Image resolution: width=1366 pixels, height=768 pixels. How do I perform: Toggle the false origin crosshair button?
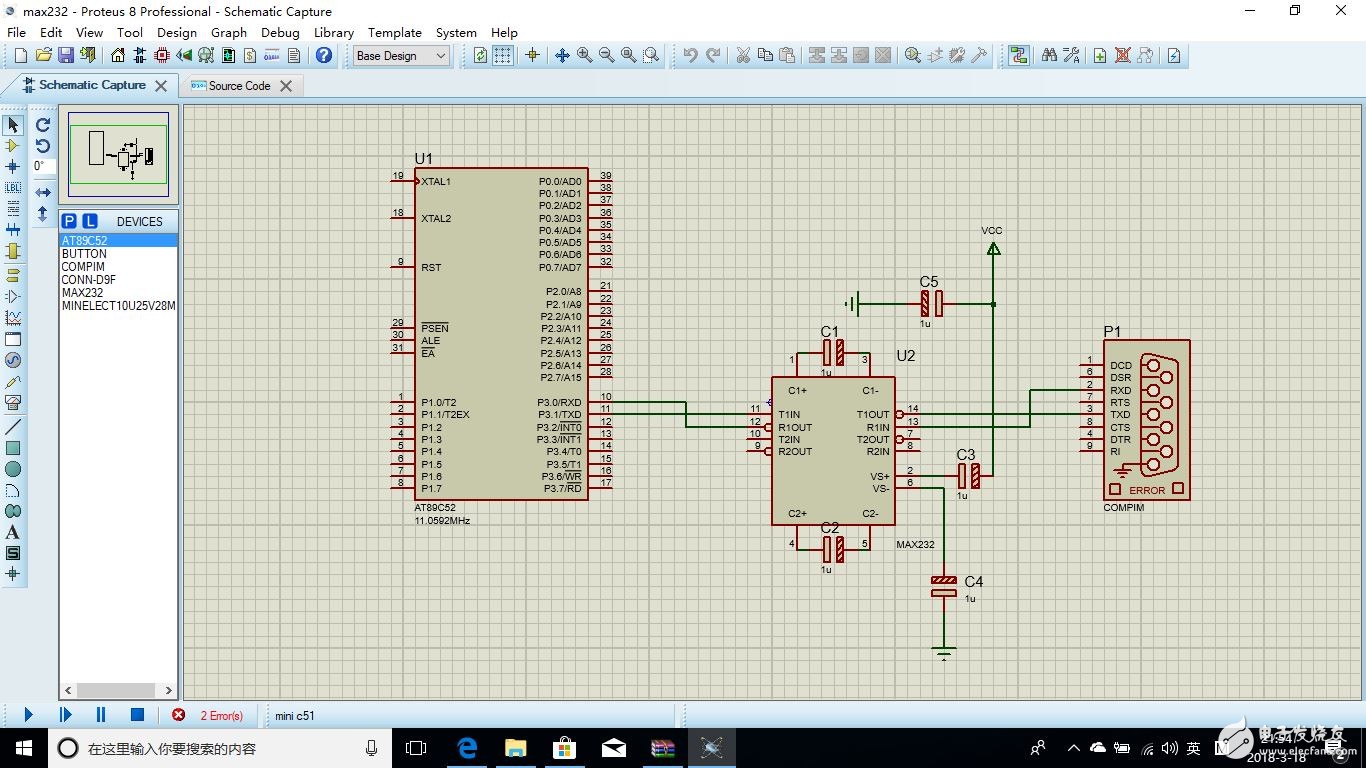pyautogui.click(x=532, y=56)
